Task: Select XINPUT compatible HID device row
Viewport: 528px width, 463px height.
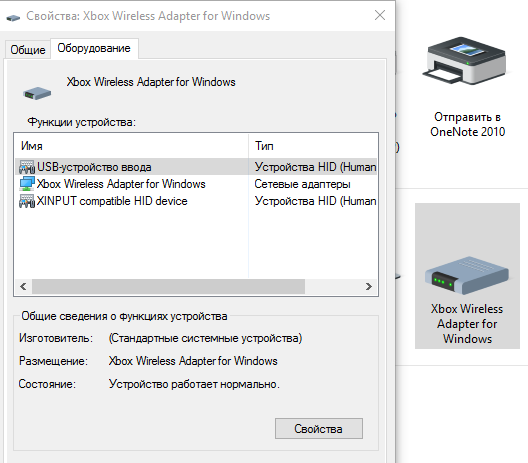Action: [196, 201]
